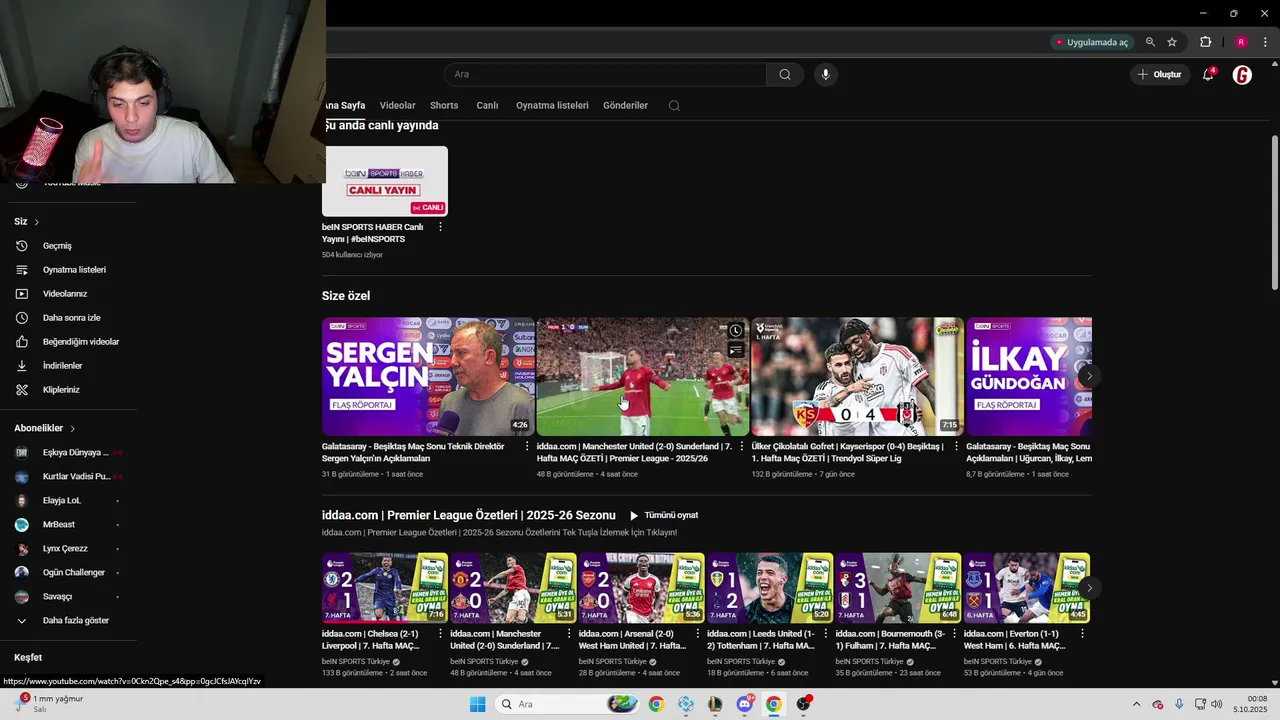Open Arsenal (2-0) West Ham thumbnail
The width and height of the screenshot is (1280, 720).
641,588
